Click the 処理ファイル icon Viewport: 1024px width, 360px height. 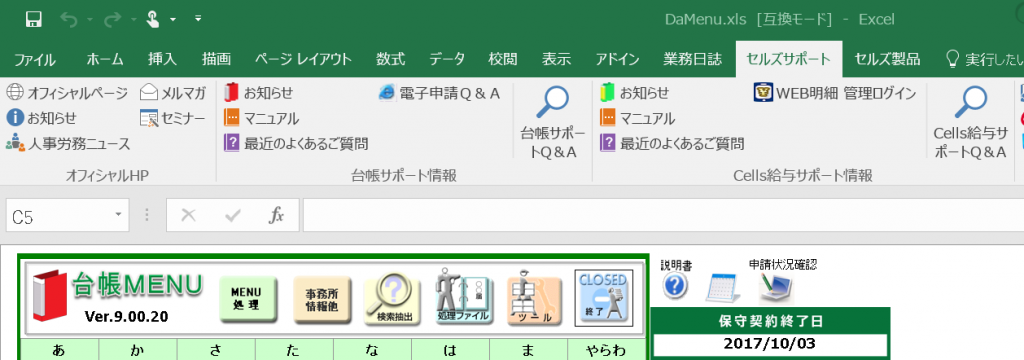(464, 297)
